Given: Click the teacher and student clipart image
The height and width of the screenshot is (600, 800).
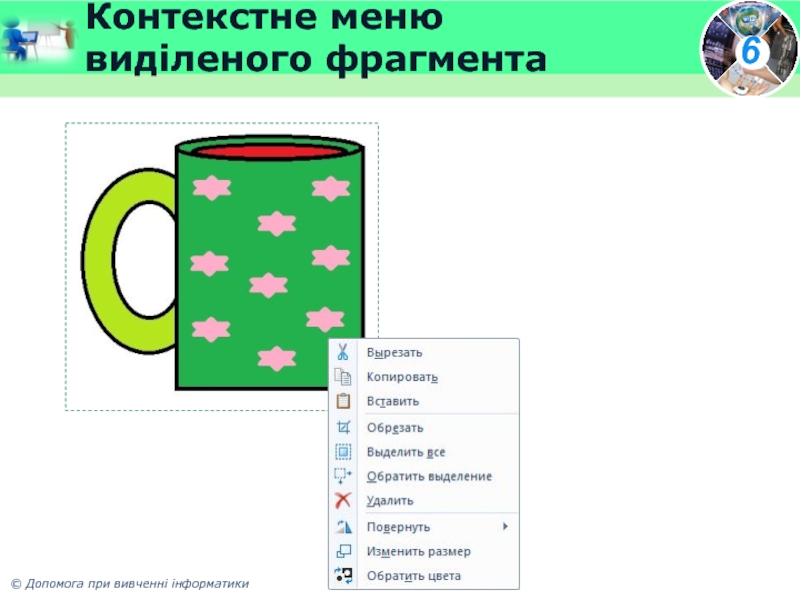Looking at the screenshot, I should point(39,40).
